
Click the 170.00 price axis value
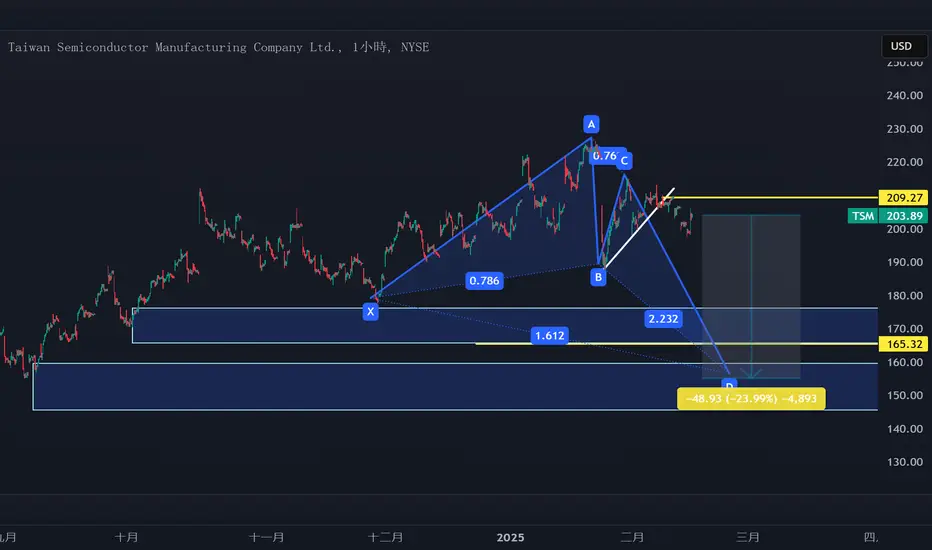tap(905, 328)
